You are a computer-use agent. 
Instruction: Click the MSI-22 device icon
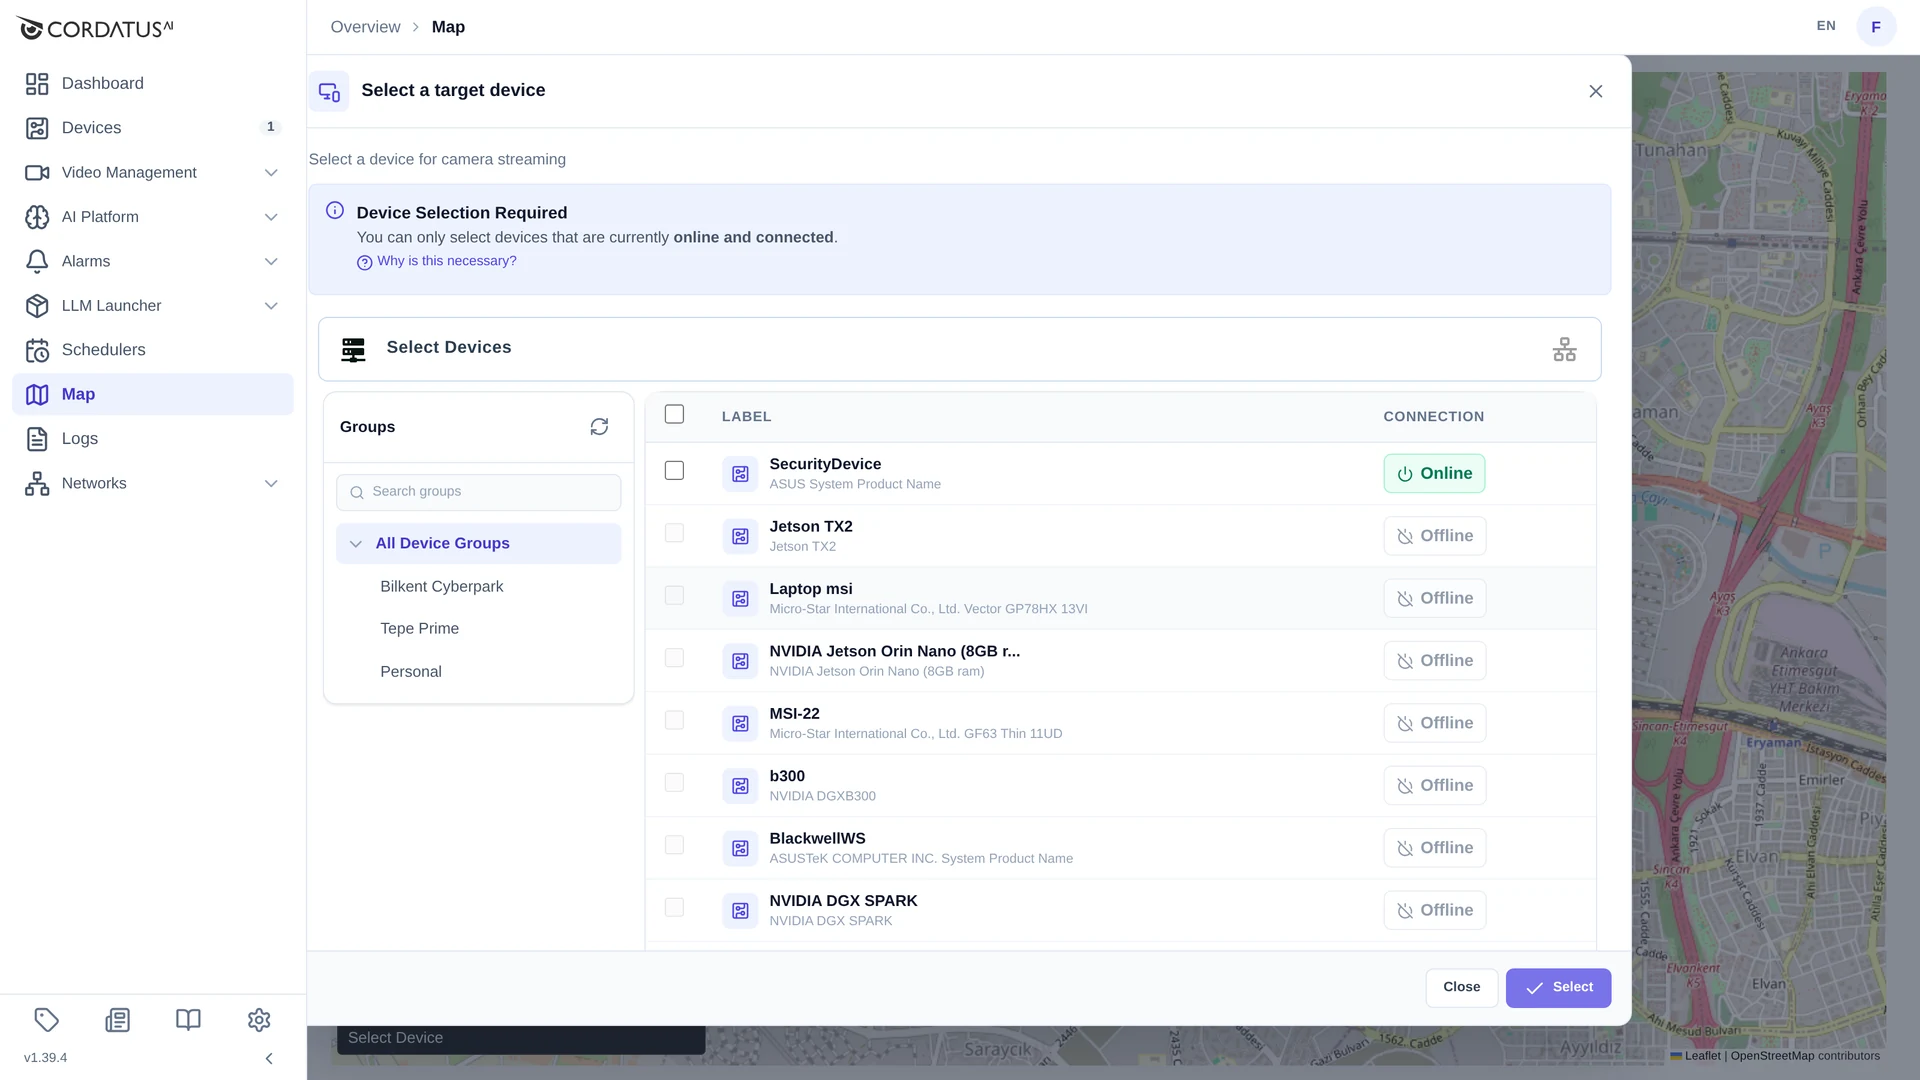[740, 723]
